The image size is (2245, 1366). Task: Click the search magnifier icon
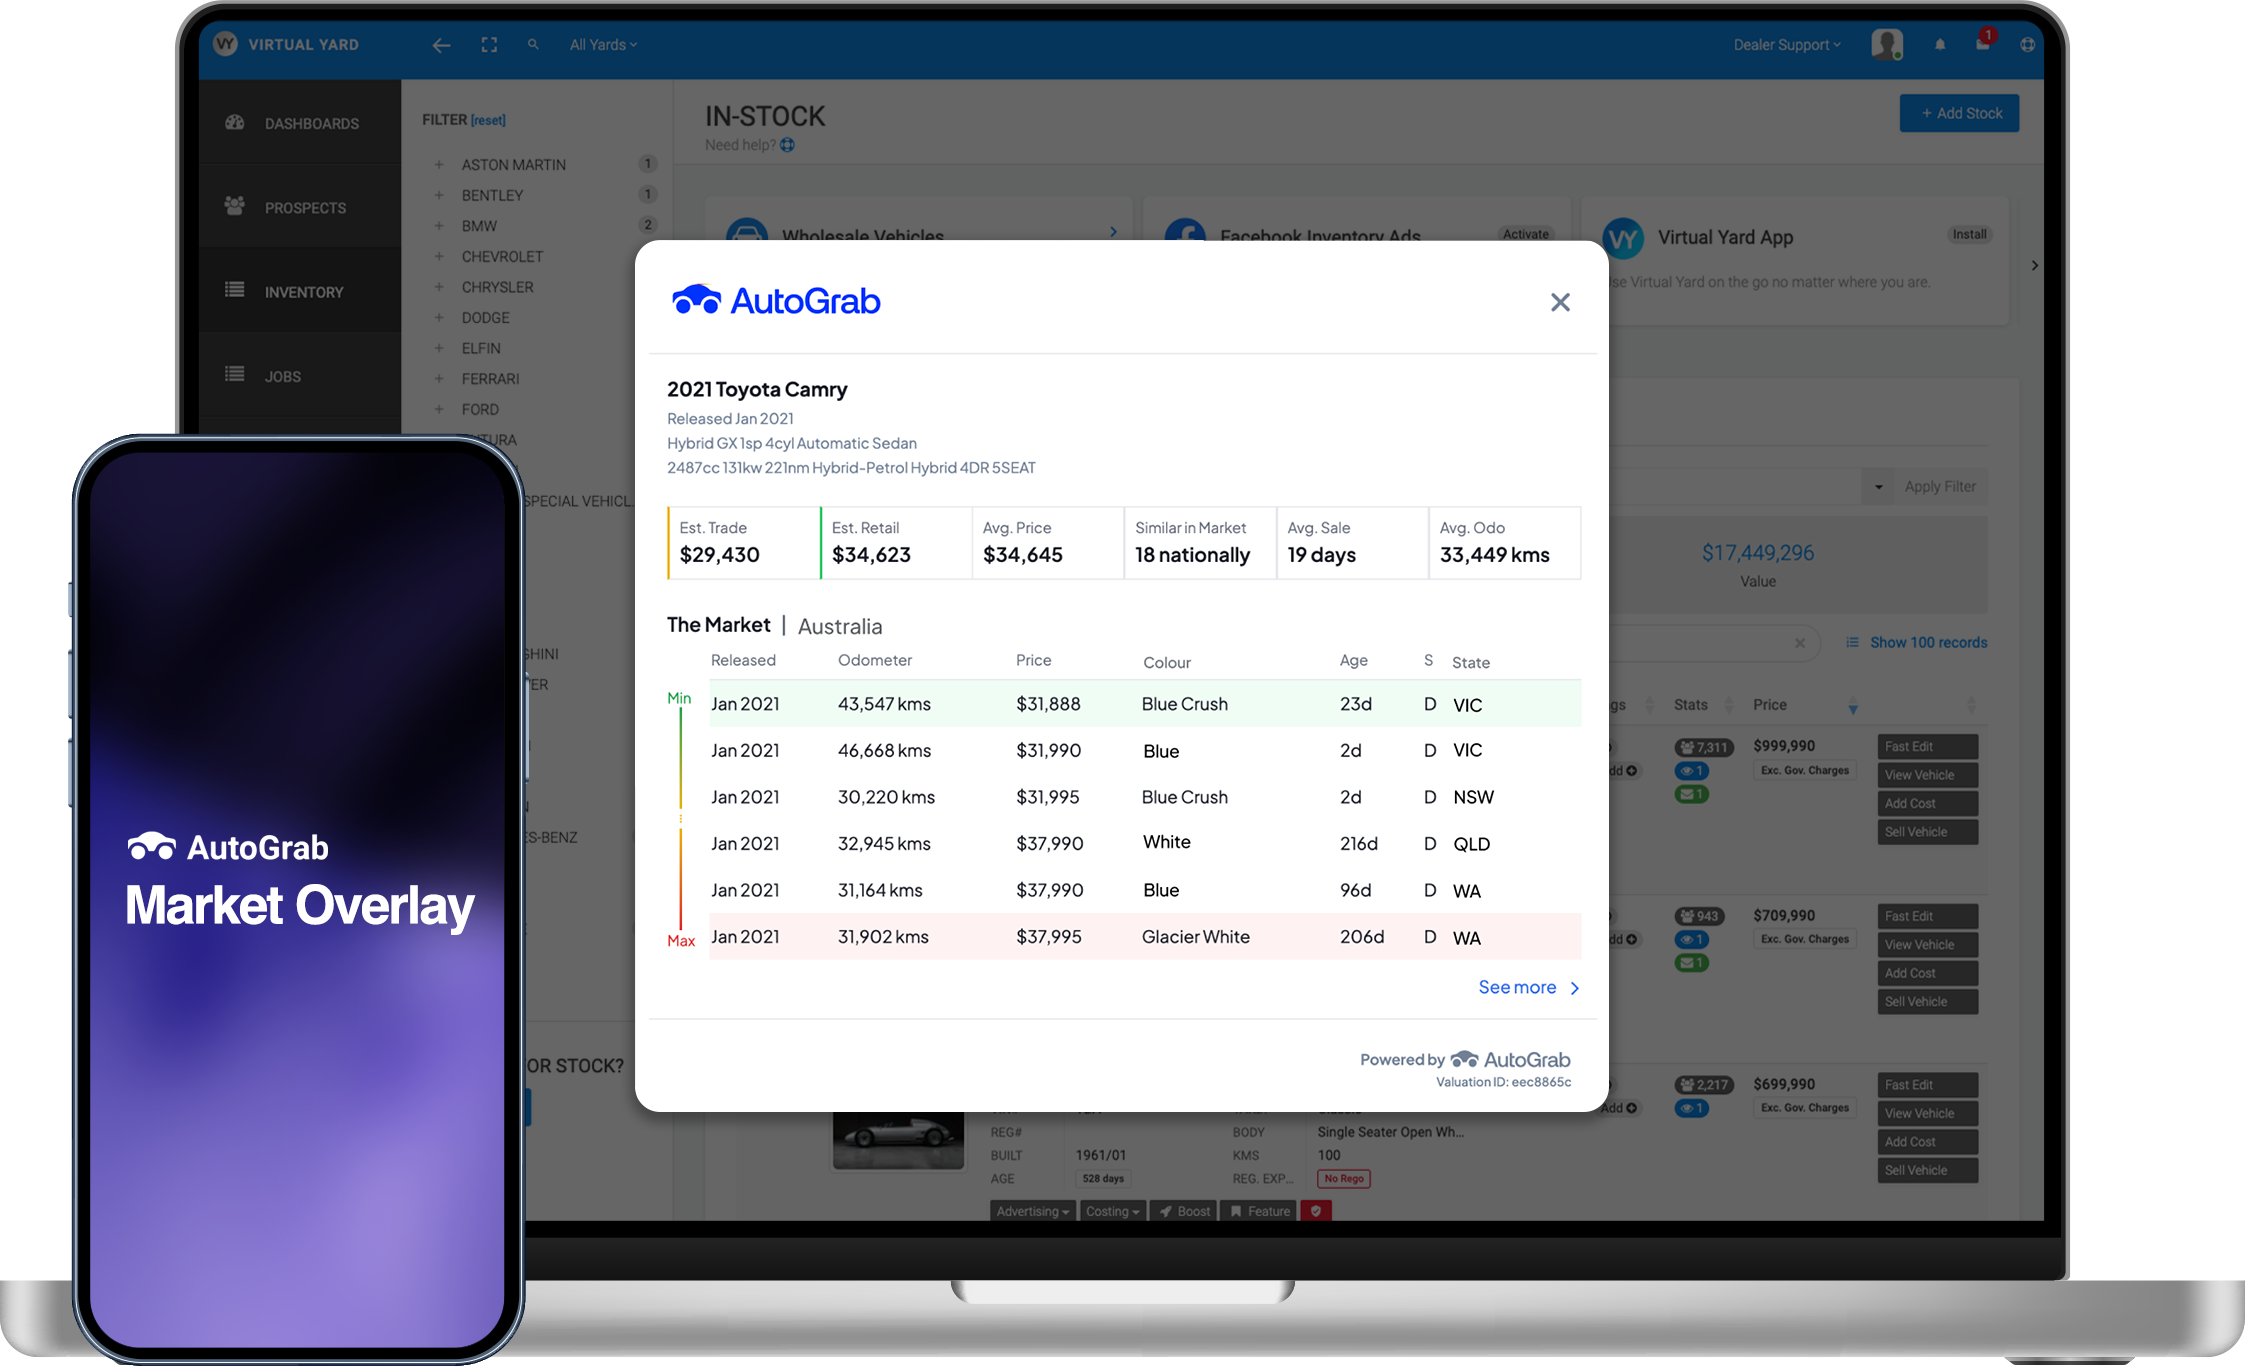coord(533,45)
